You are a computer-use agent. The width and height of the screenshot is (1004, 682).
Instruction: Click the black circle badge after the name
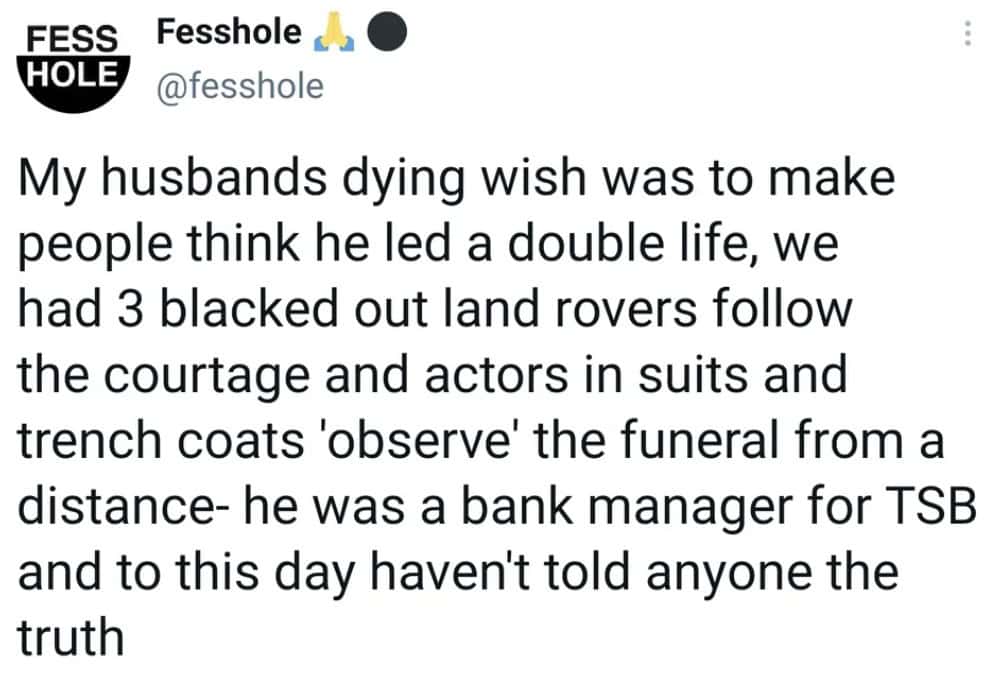click(387, 34)
